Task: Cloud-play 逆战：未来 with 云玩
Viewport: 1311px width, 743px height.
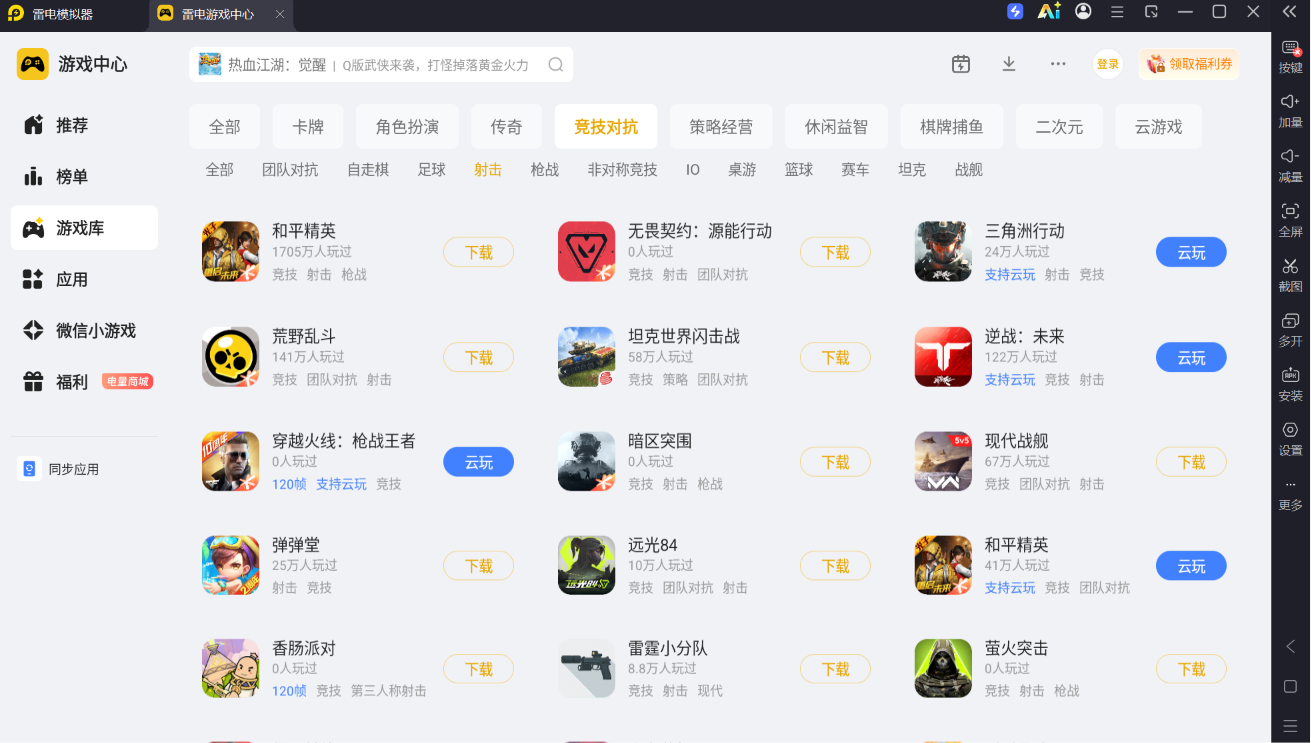Action: tap(1191, 358)
